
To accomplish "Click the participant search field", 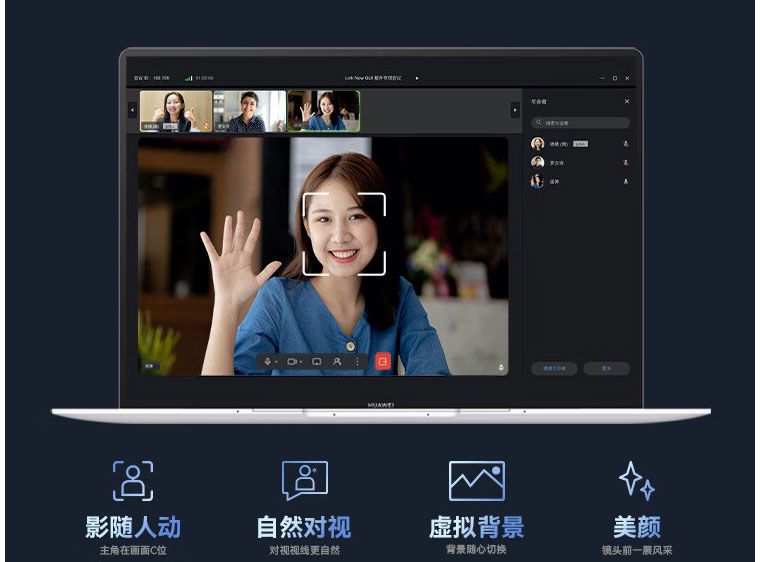I will (581, 123).
